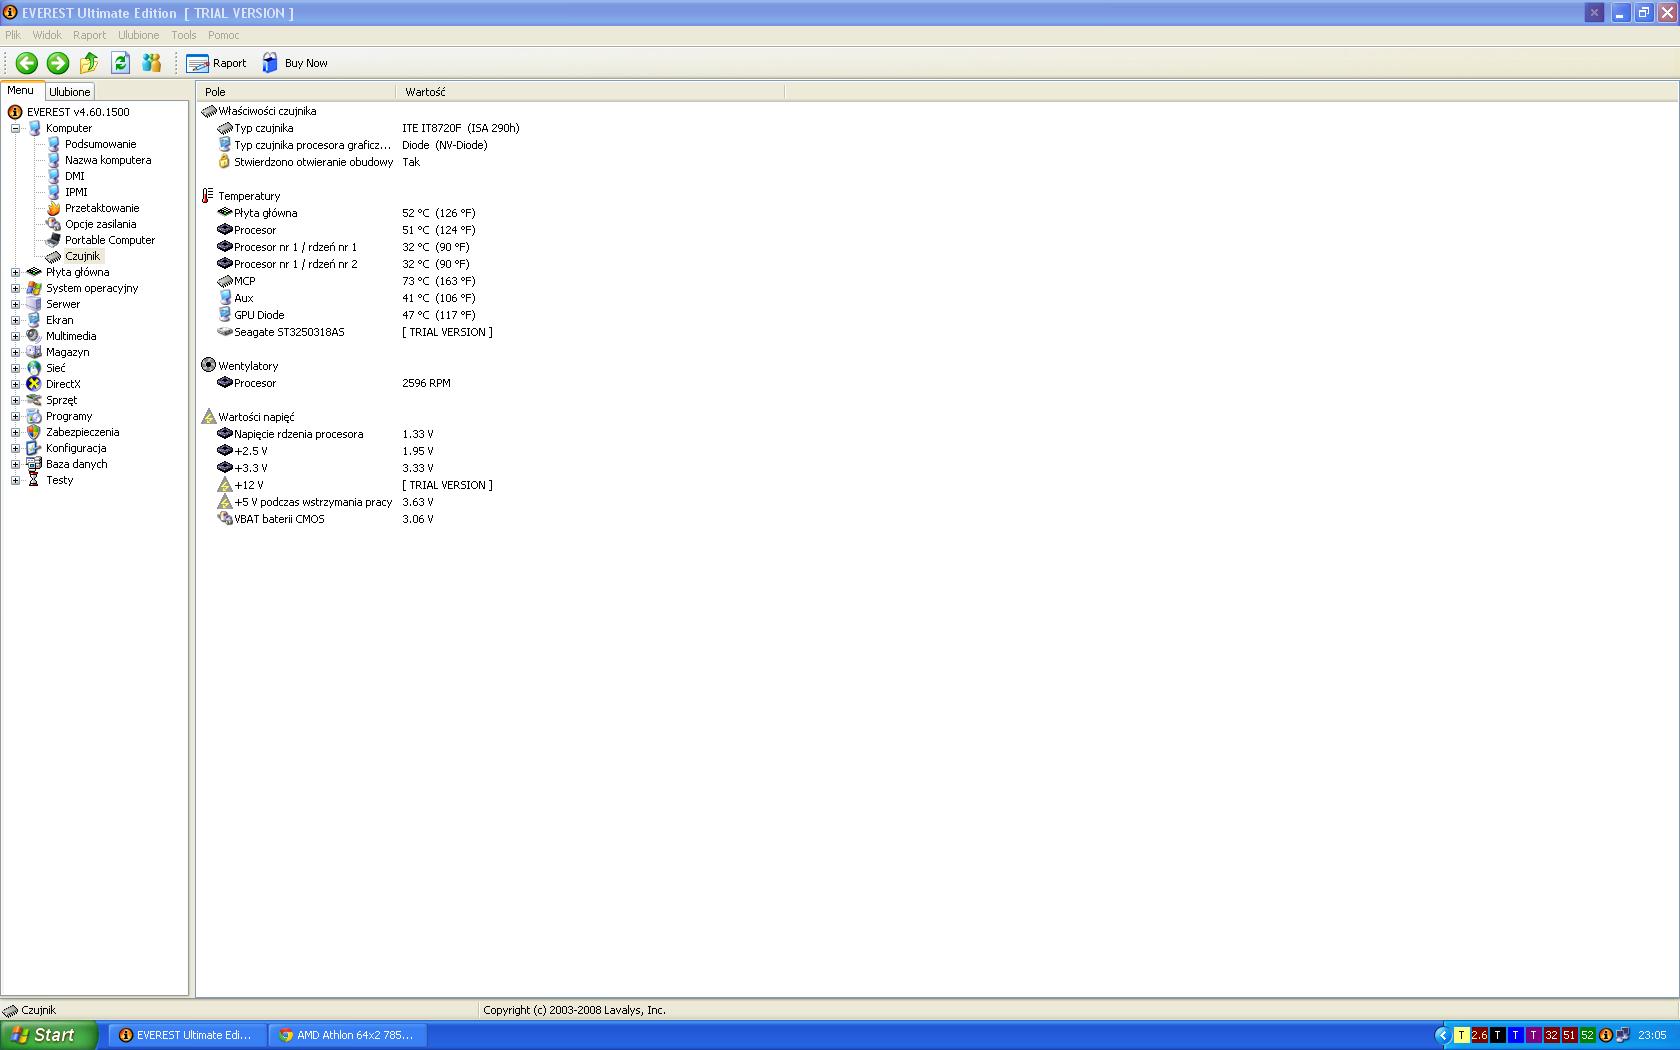Expand the Magazyn tree node

(x=15, y=352)
